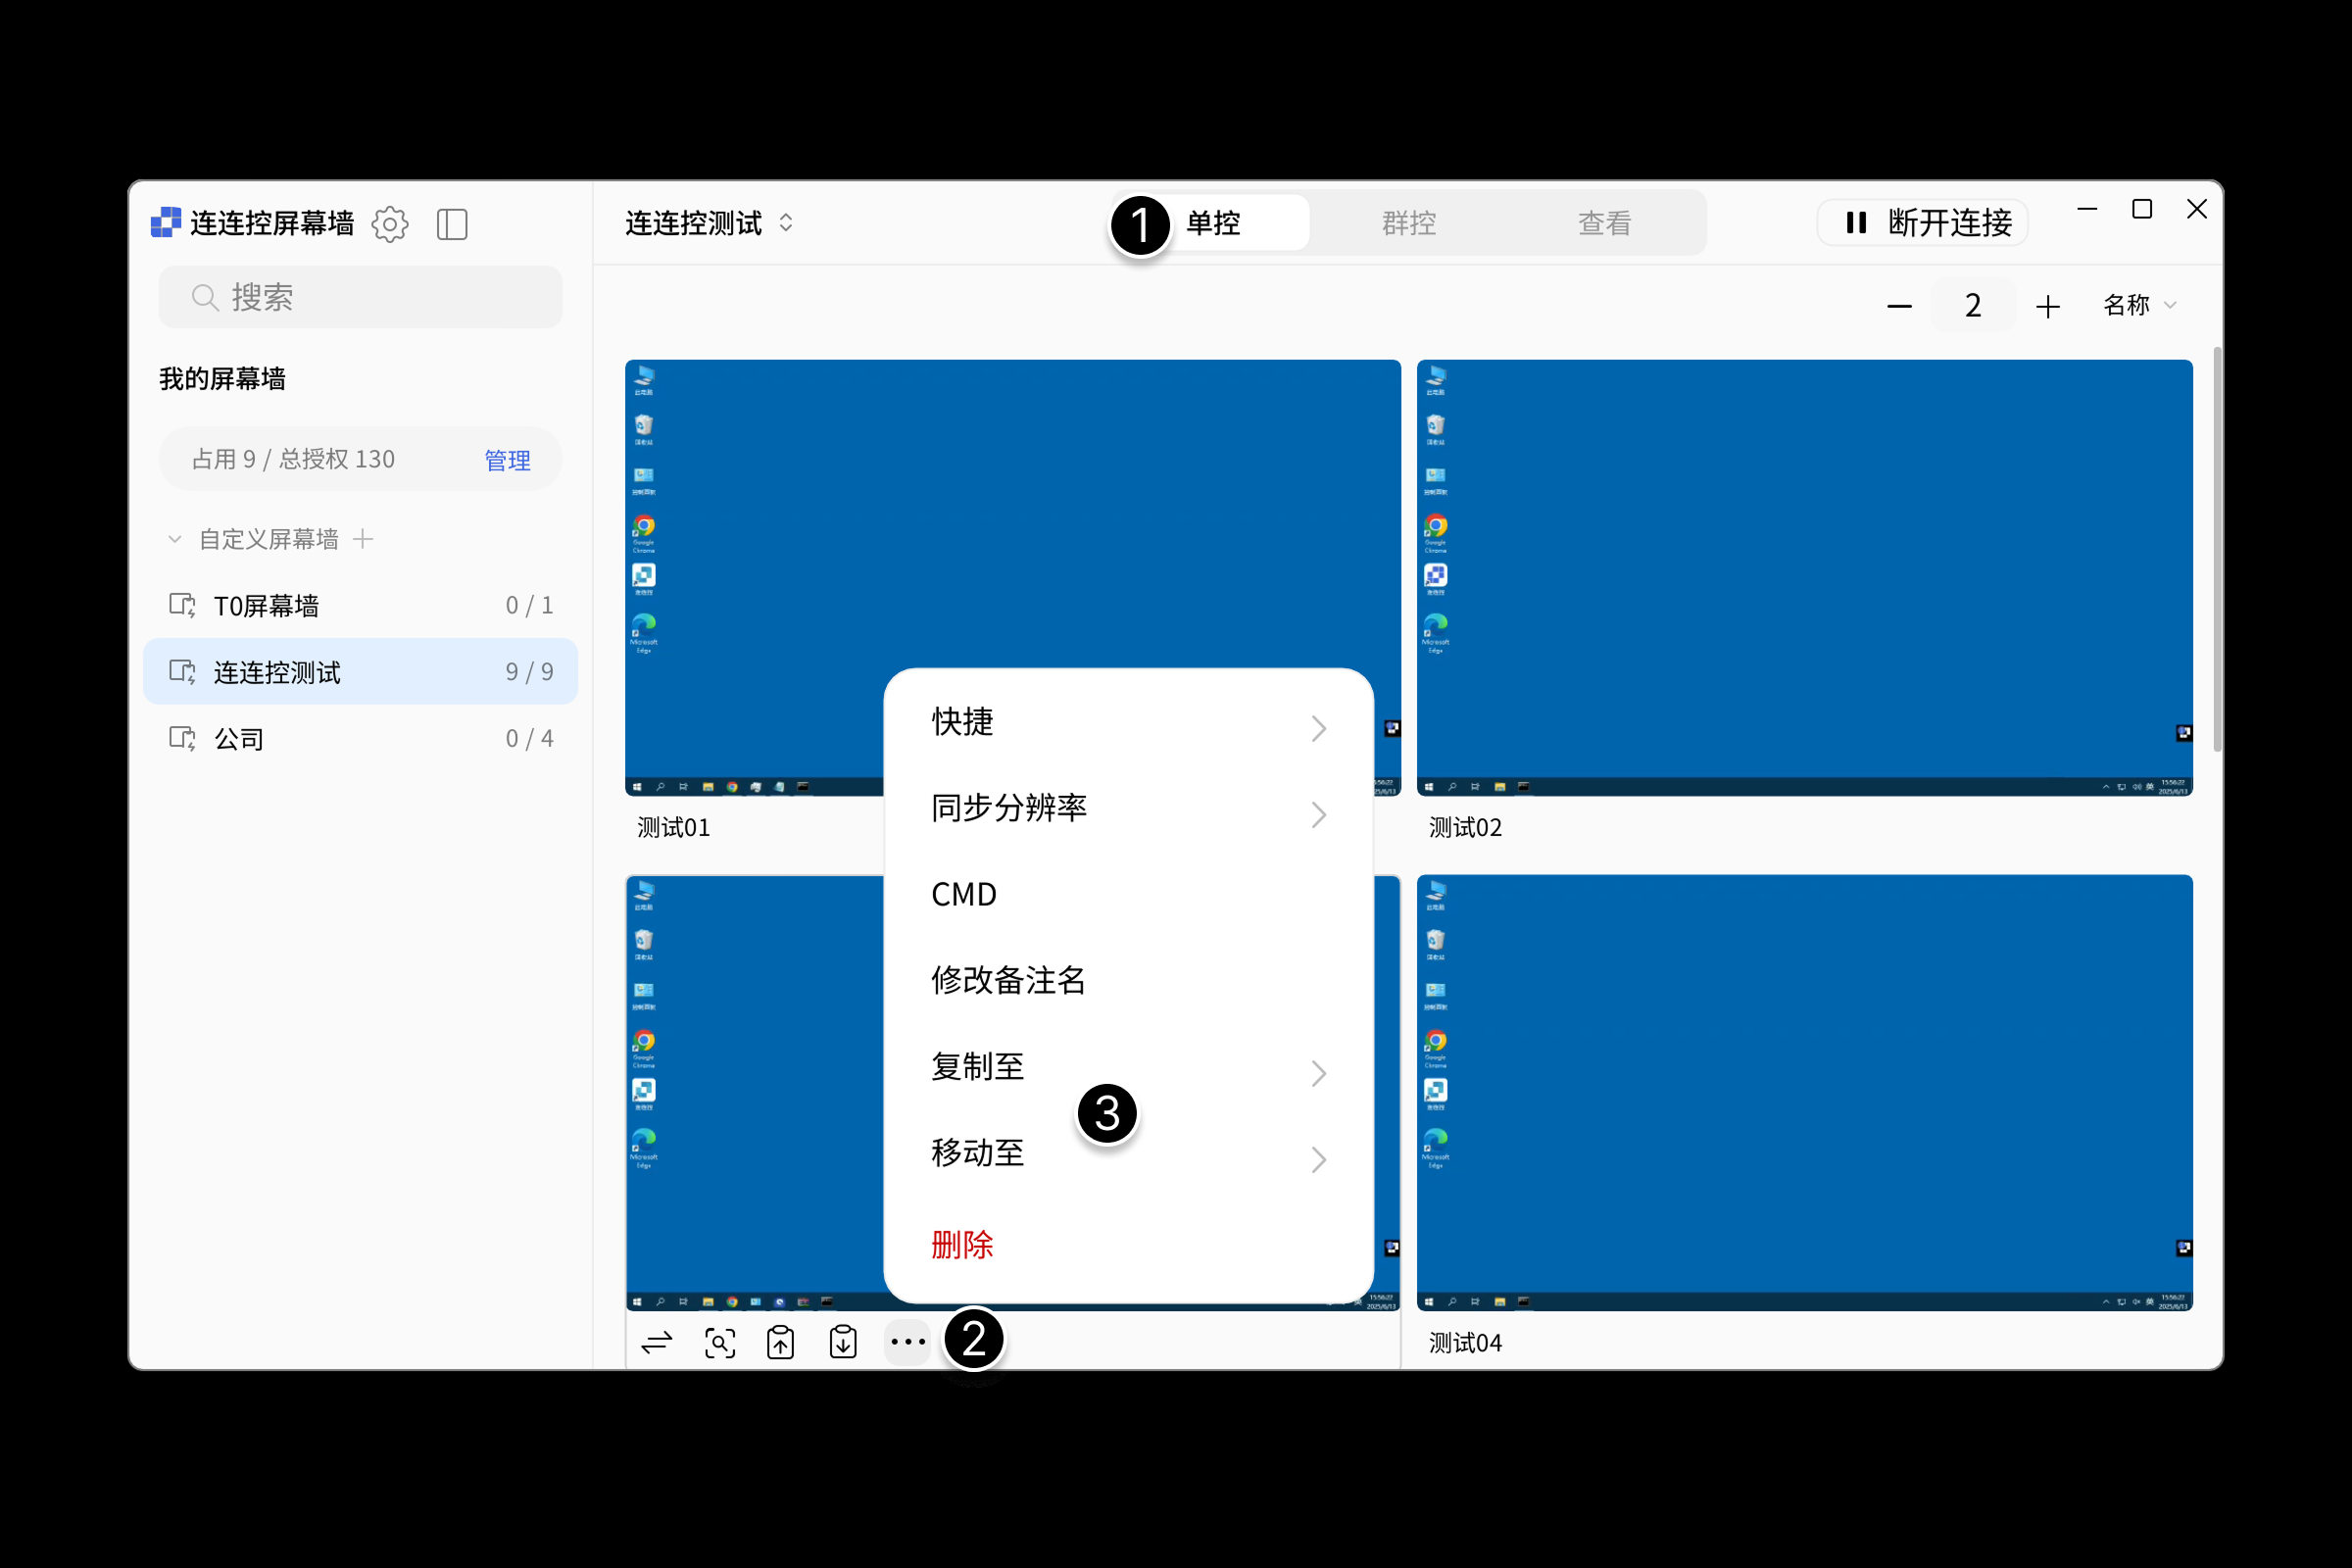The height and width of the screenshot is (1568, 2352).
Task: Select T0屏幕墙 in sidebar
Action: [361, 605]
